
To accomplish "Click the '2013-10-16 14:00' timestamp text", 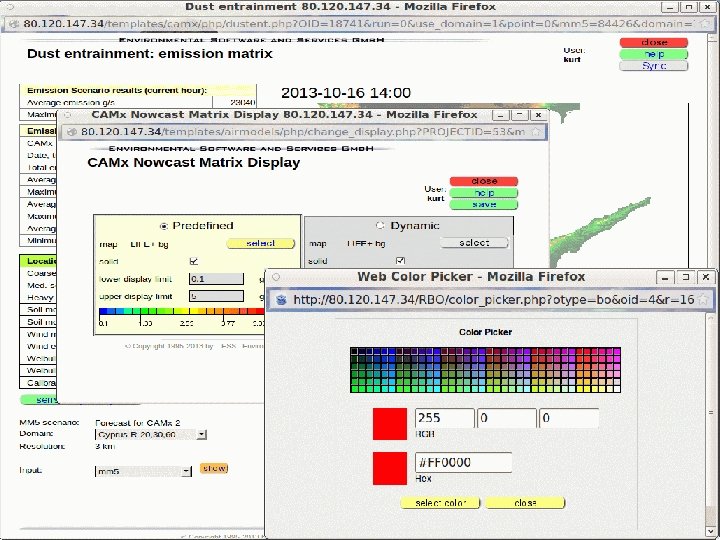I will [346, 93].
